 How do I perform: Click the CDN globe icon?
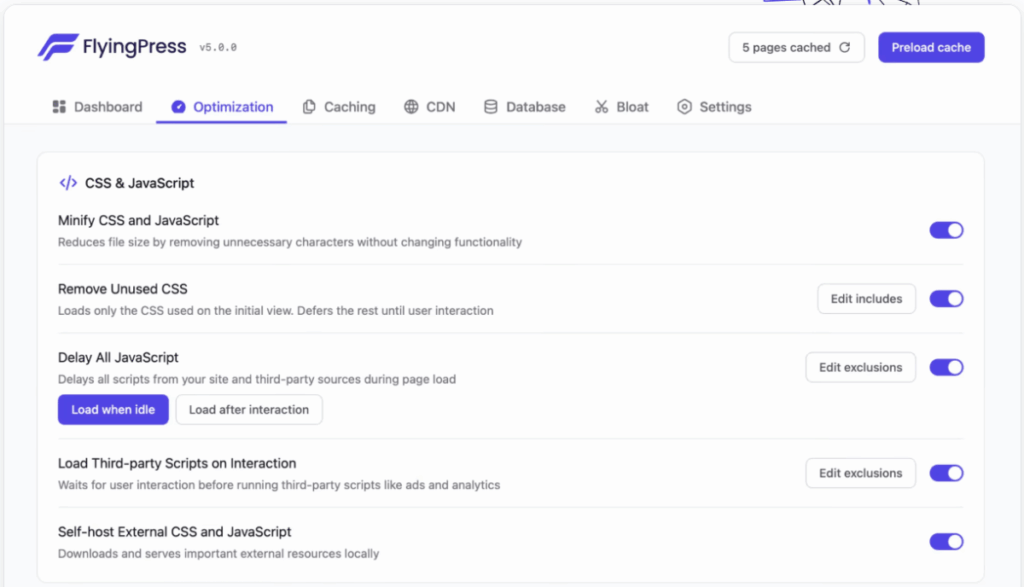click(411, 107)
